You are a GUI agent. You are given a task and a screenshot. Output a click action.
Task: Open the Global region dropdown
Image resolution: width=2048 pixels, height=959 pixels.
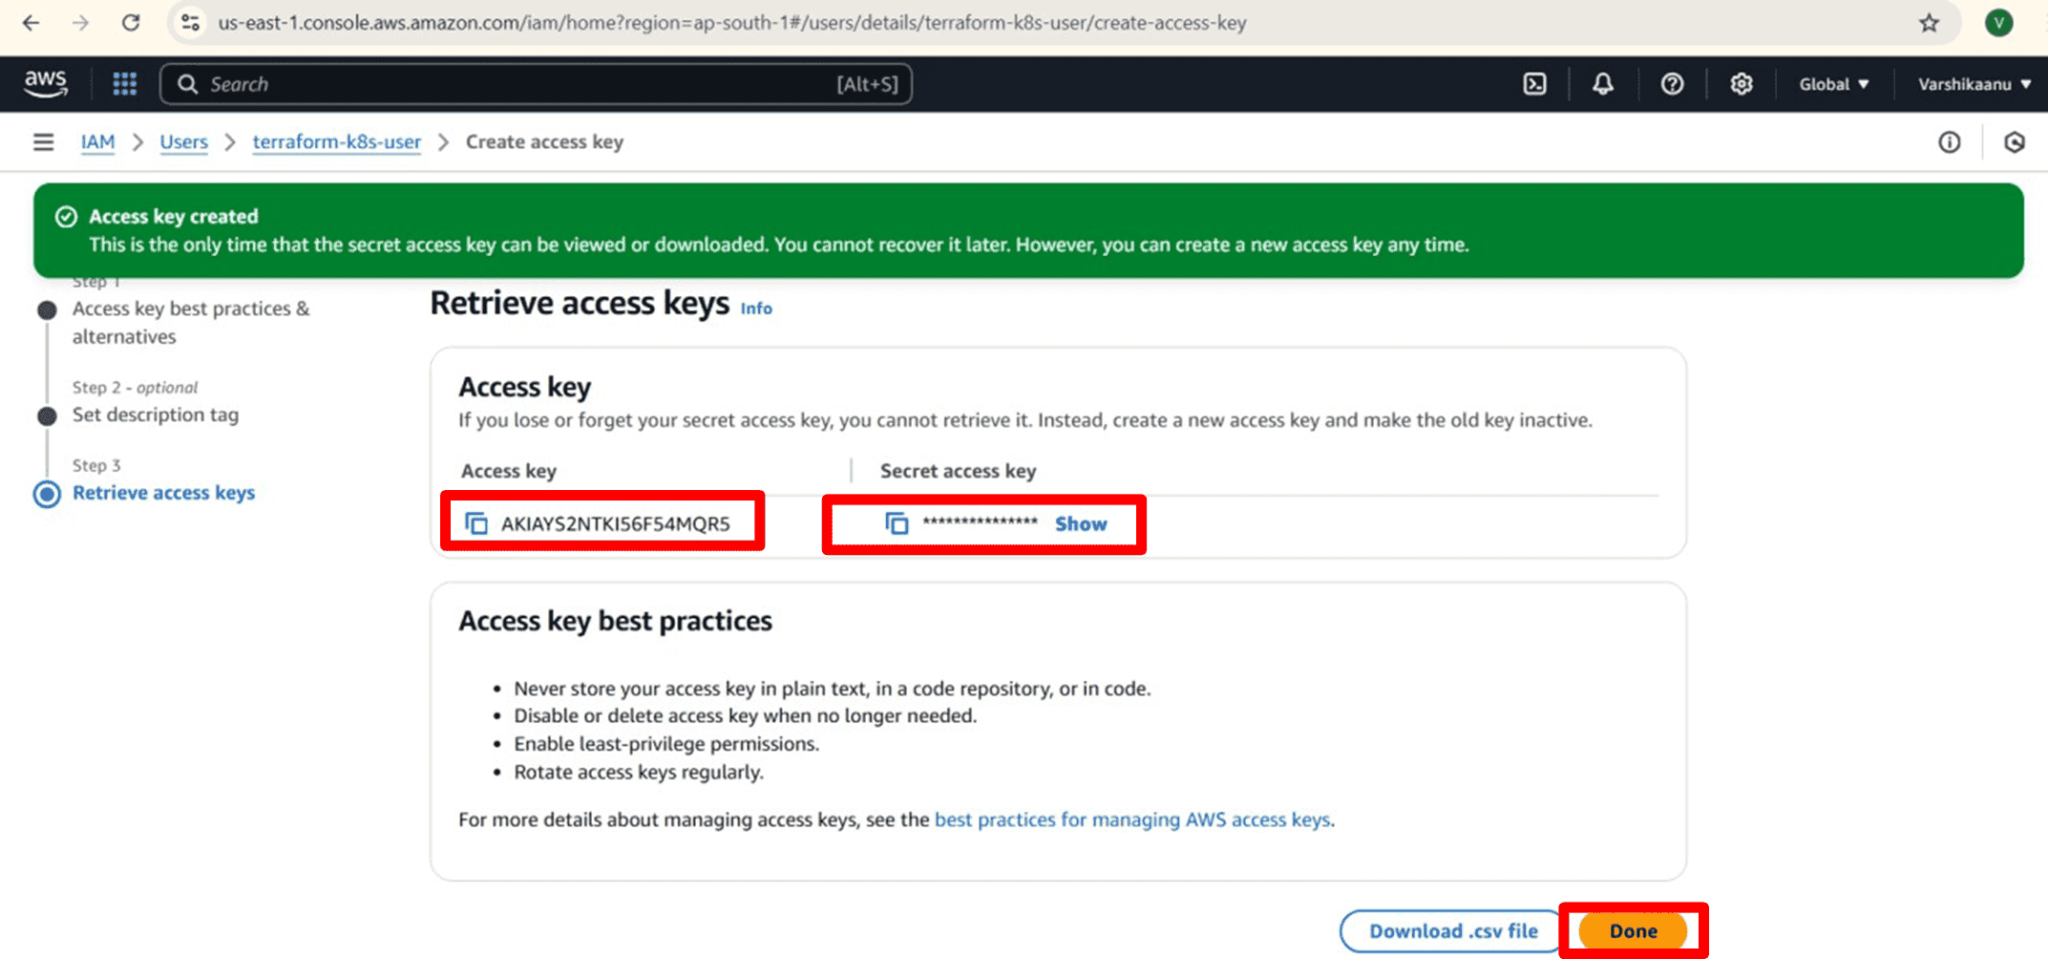tap(1832, 84)
